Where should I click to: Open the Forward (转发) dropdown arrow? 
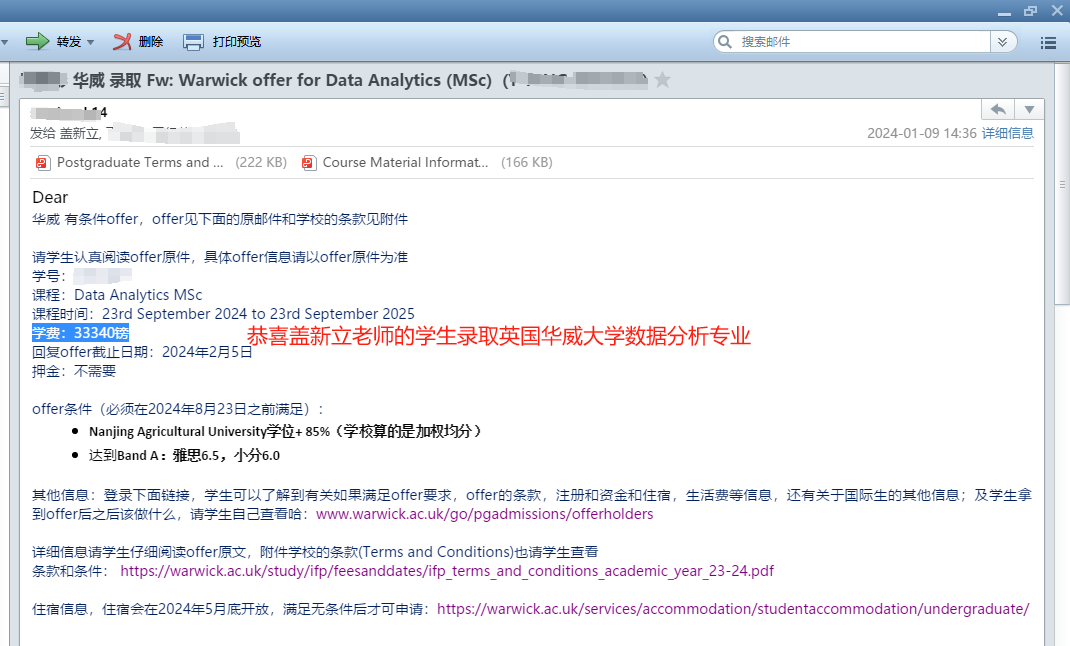pyautogui.click(x=90, y=43)
